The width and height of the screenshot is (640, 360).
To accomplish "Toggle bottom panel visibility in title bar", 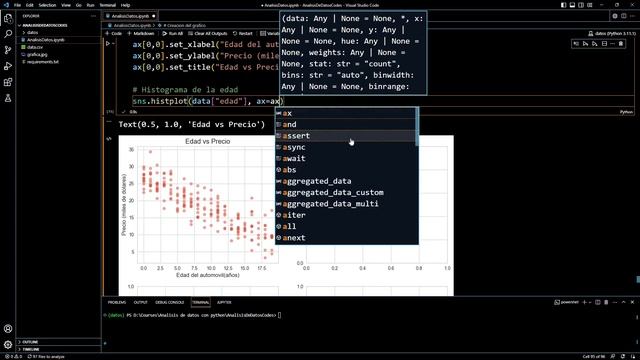I will (x=572, y=5).
